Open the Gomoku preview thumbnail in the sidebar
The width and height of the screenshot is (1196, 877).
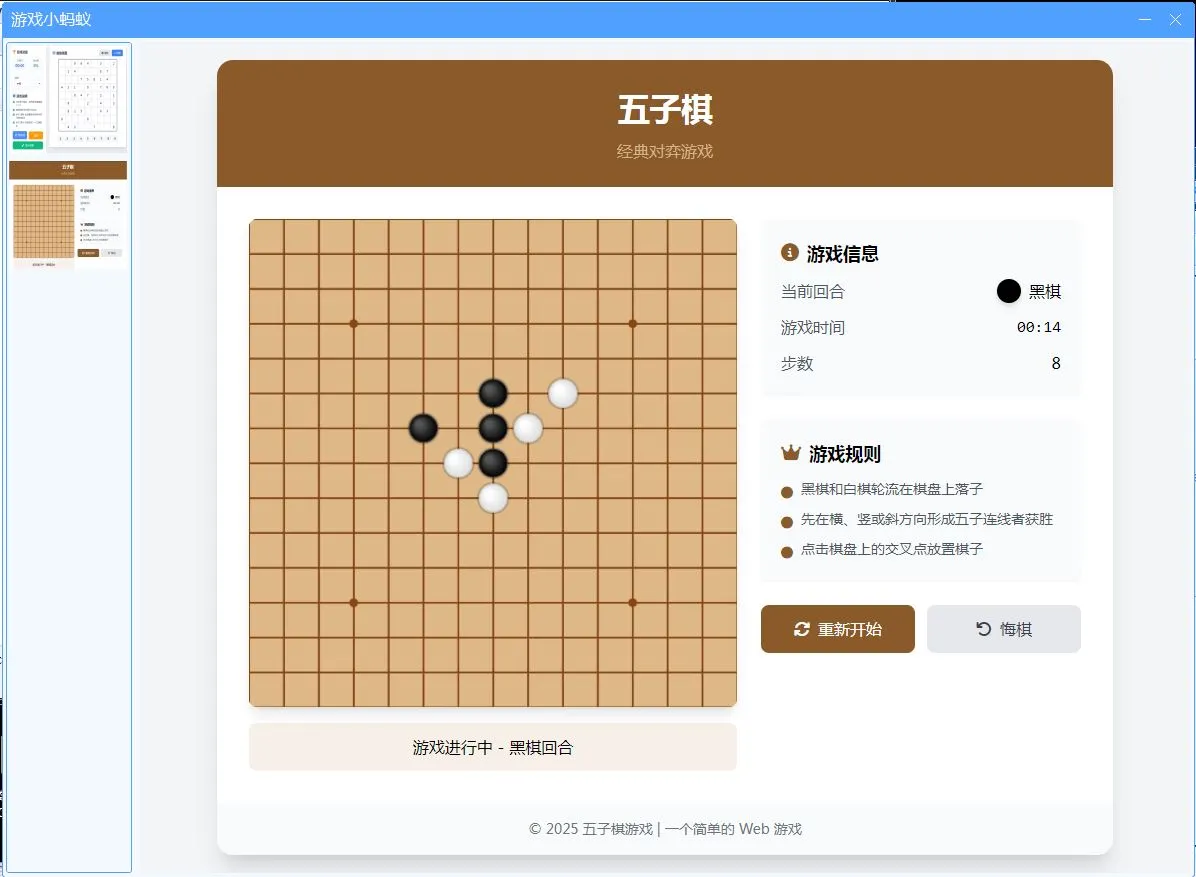pos(68,213)
